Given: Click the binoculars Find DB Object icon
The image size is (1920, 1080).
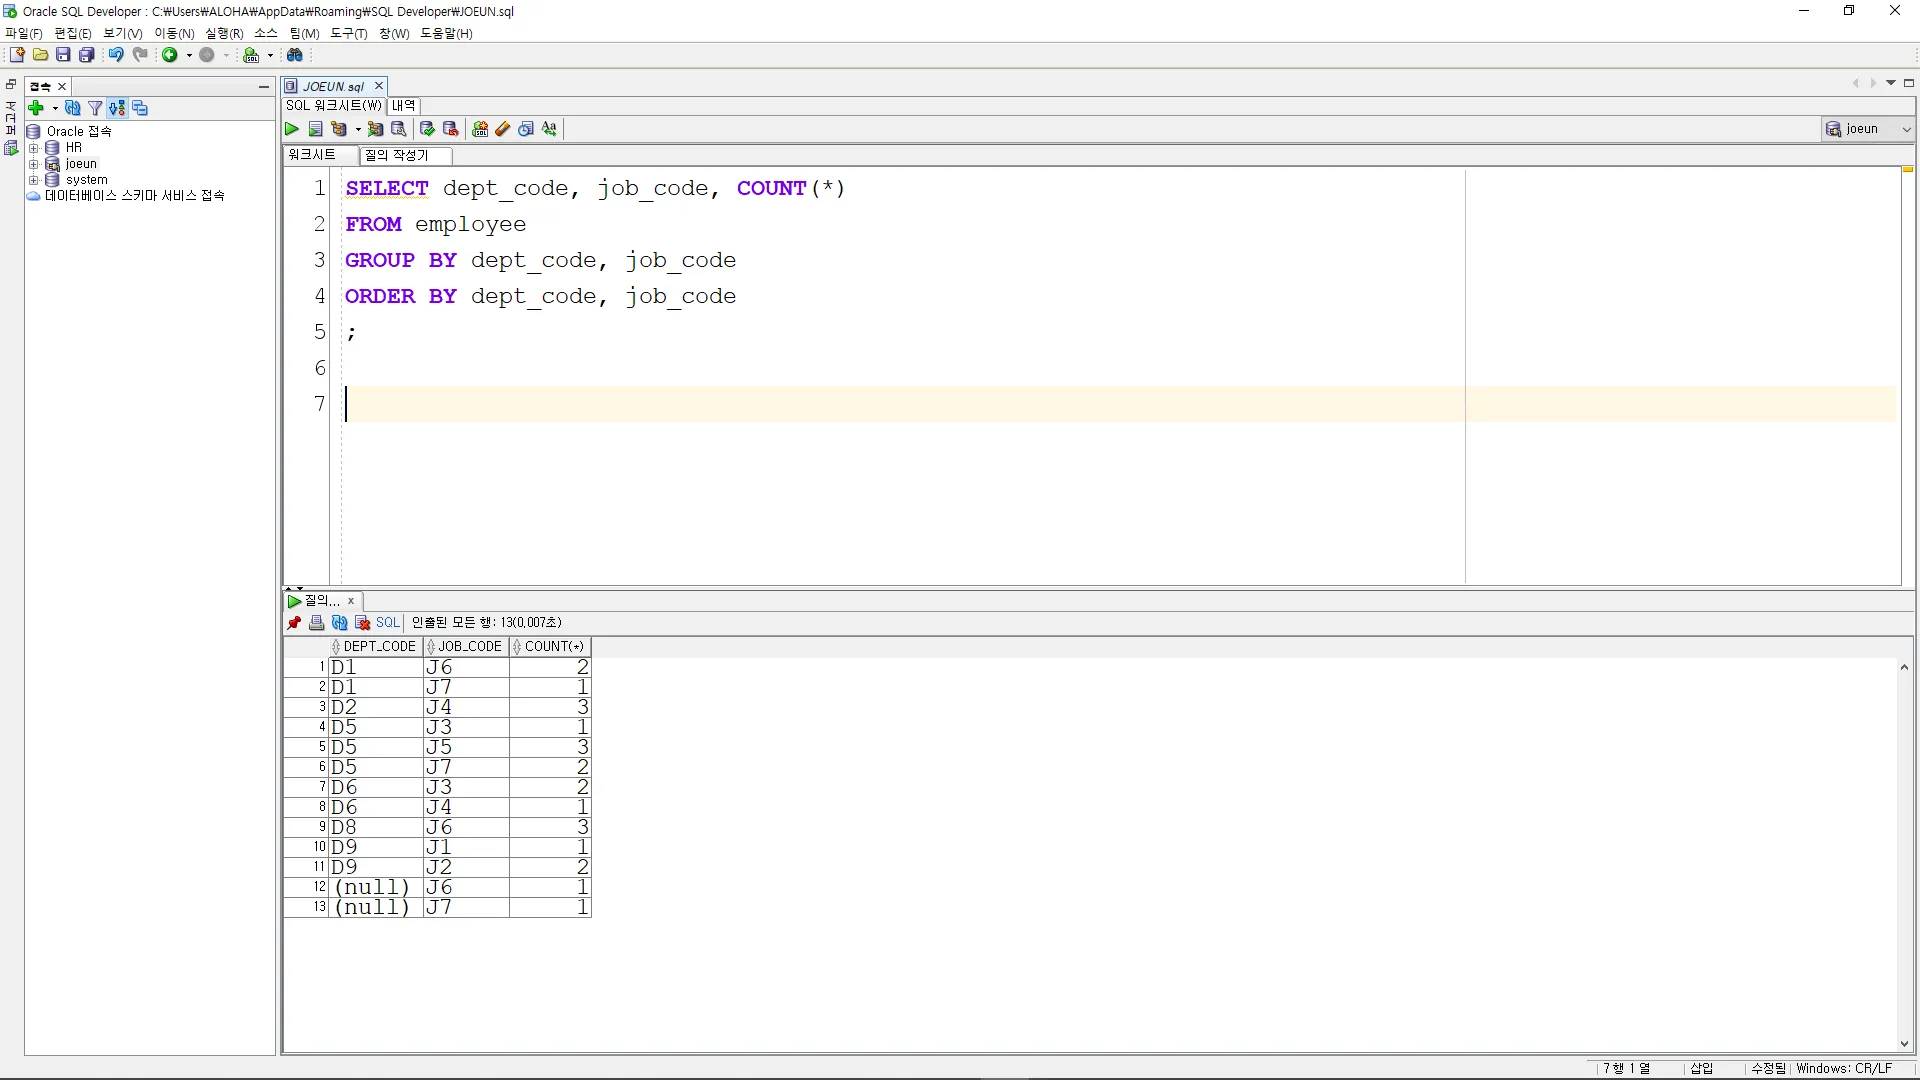Looking at the screenshot, I should (295, 55).
